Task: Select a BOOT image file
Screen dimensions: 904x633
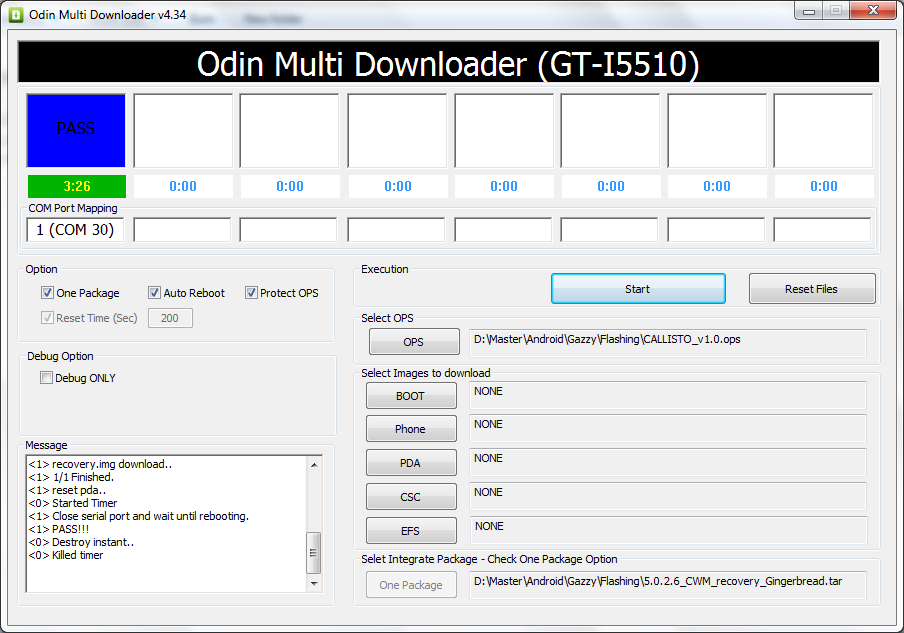Action: pos(410,395)
